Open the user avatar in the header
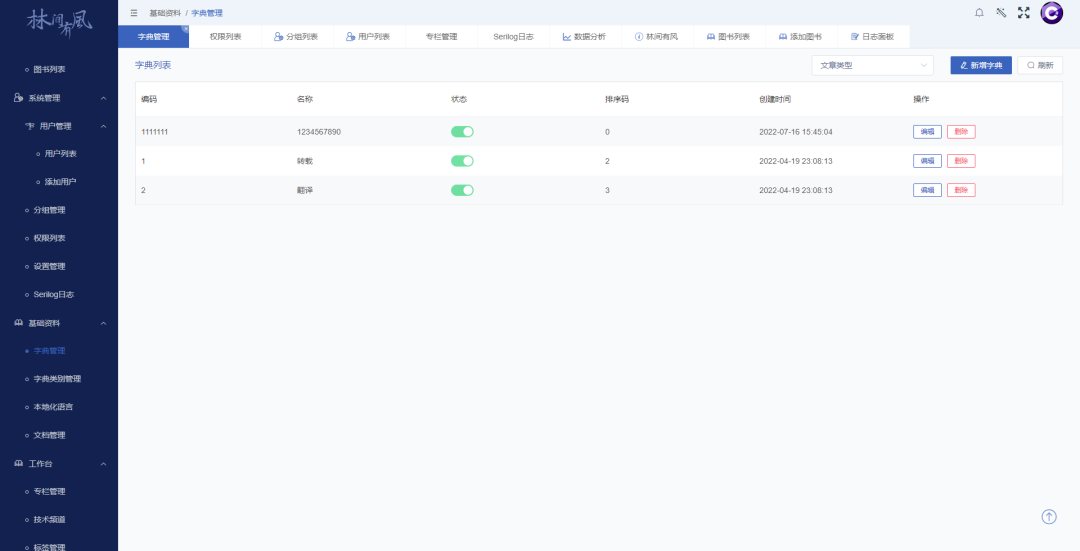This screenshot has width=1080, height=551. (1051, 12)
